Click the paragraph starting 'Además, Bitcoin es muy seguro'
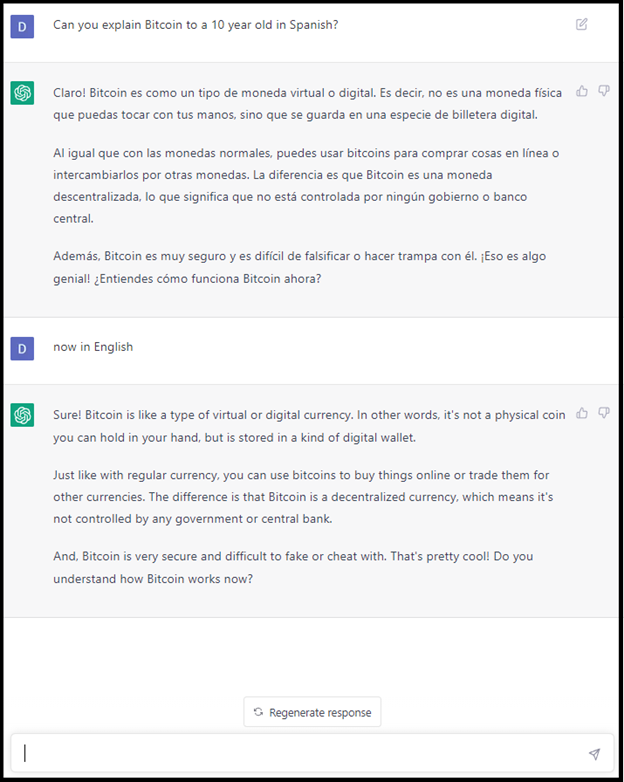Screen dimensions: 624x782 300,267
